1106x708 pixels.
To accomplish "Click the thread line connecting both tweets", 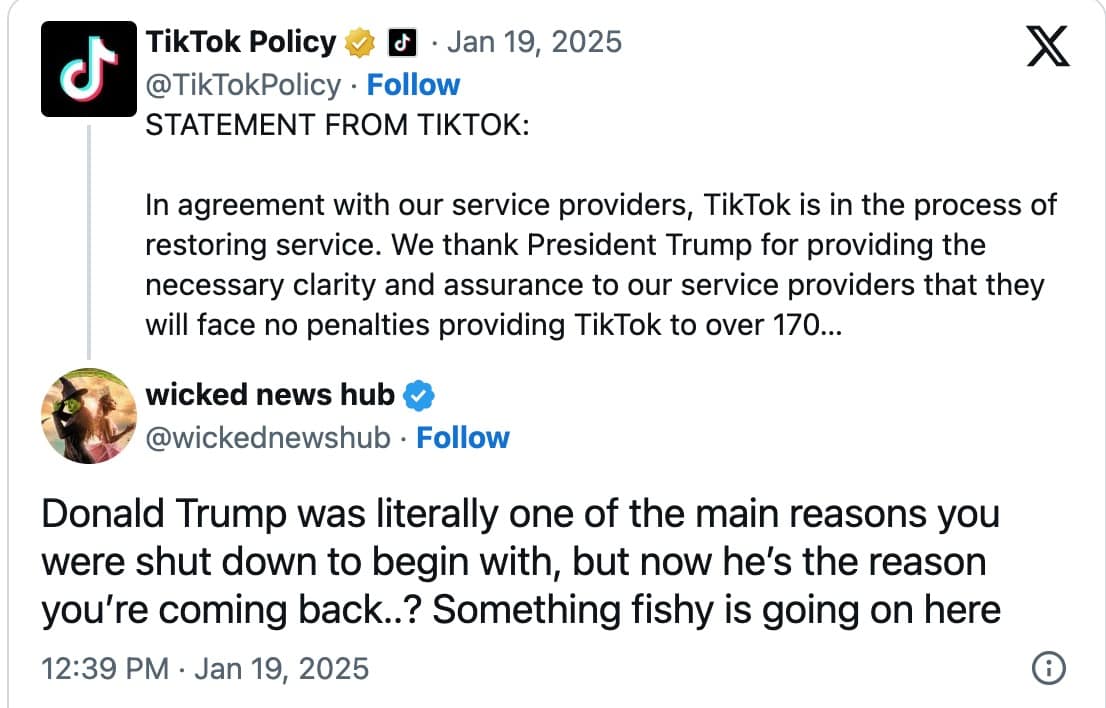I will [x=88, y=240].
